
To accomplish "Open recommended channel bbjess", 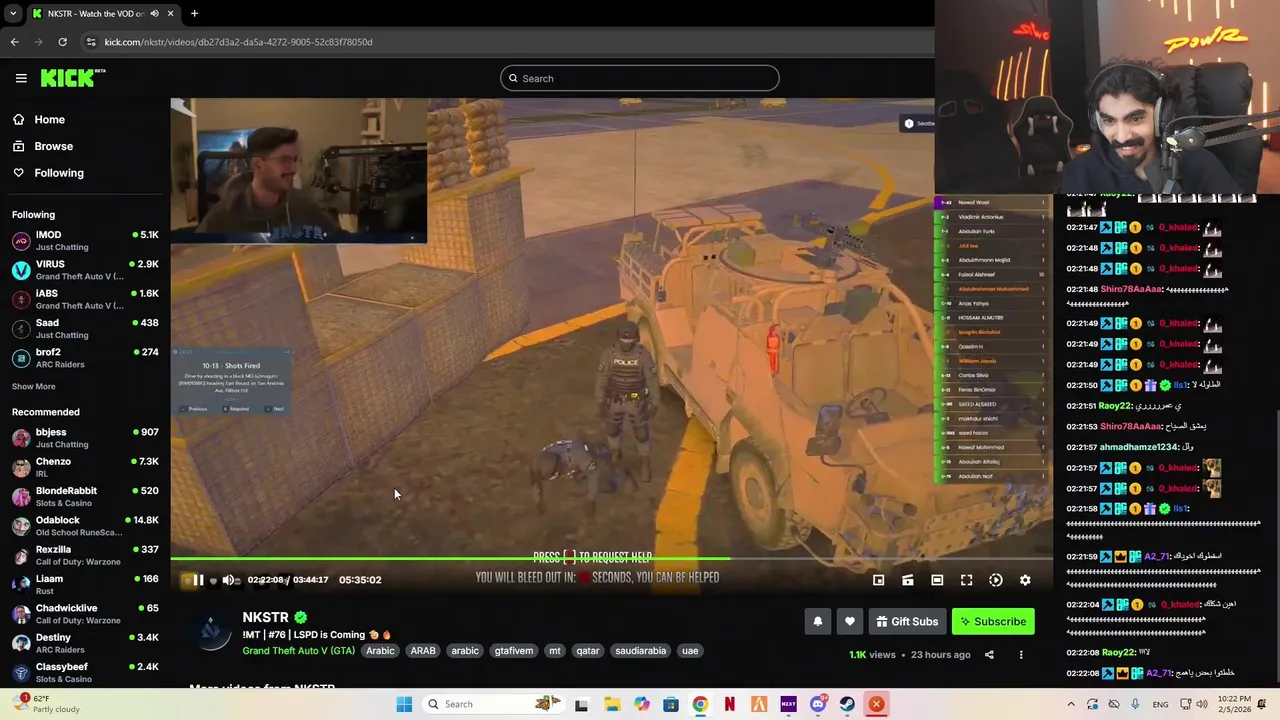I will coord(85,438).
